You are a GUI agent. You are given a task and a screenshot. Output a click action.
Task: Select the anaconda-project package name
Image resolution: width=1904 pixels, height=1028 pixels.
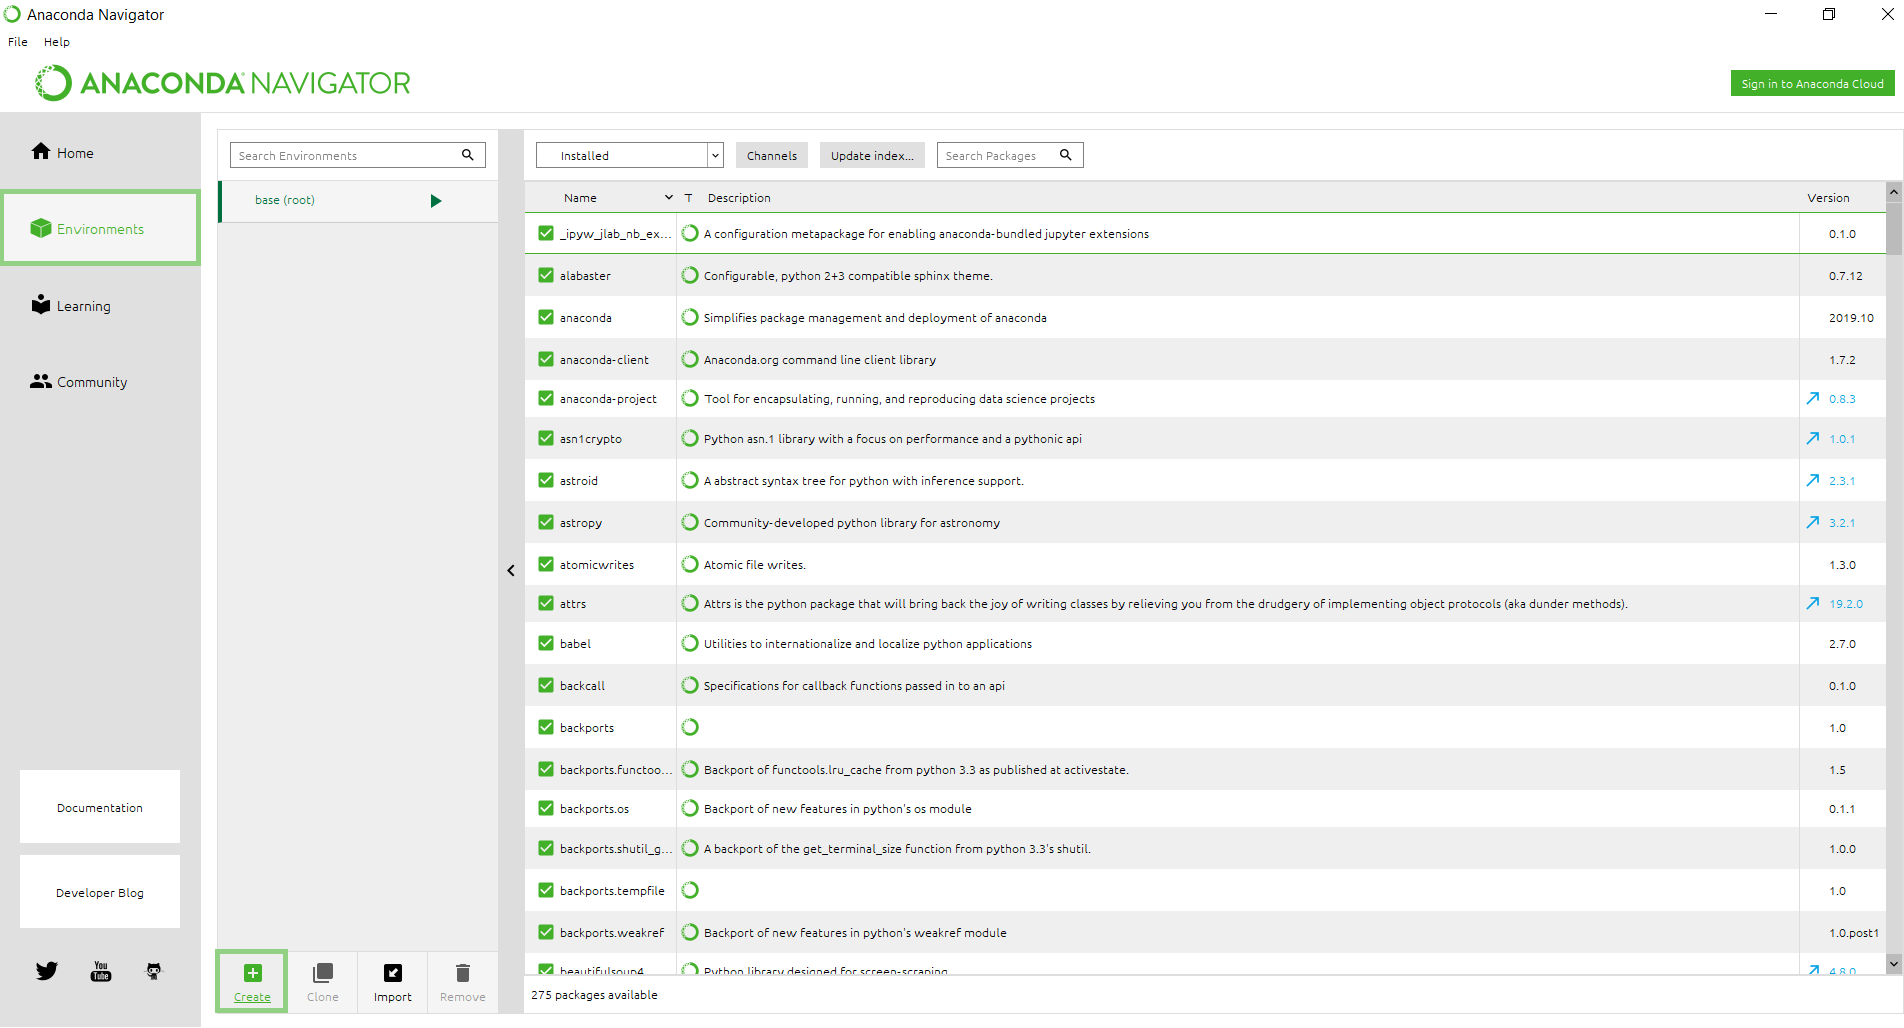608,399
